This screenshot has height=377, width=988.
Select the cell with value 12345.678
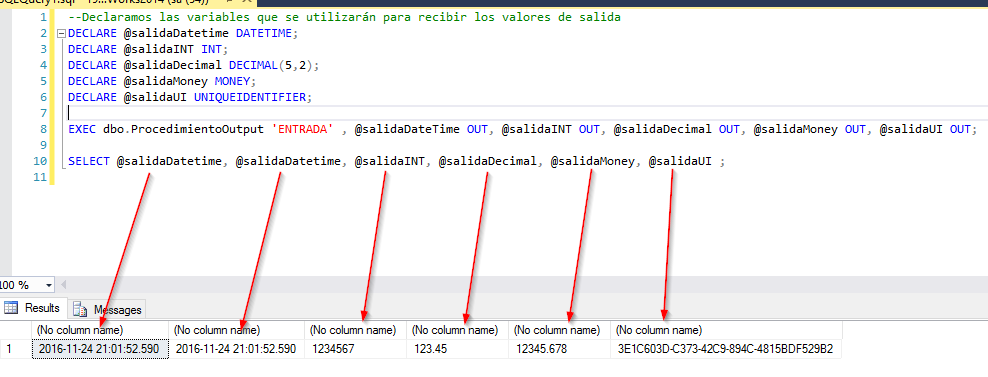click(560, 349)
